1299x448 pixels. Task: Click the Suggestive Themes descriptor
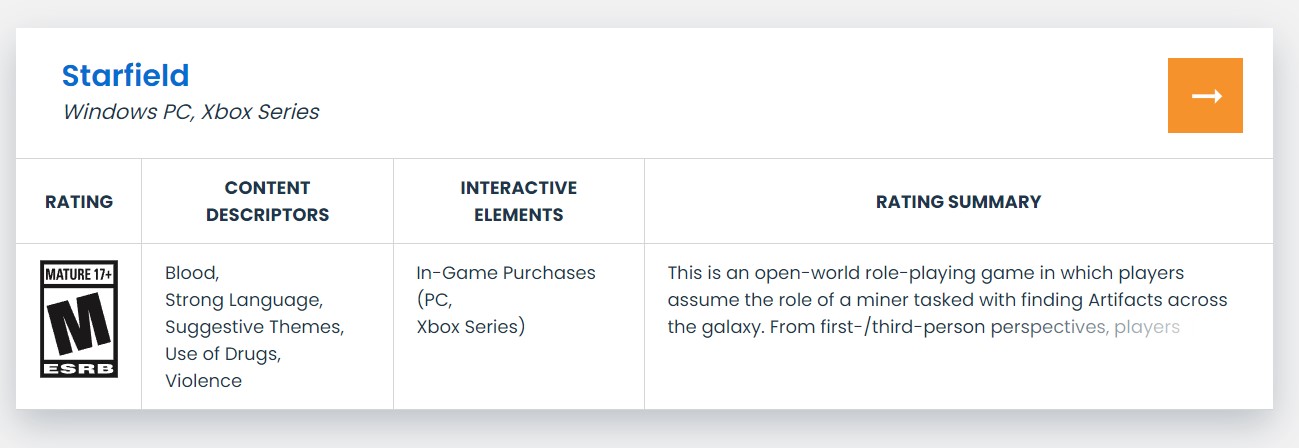point(254,327)
